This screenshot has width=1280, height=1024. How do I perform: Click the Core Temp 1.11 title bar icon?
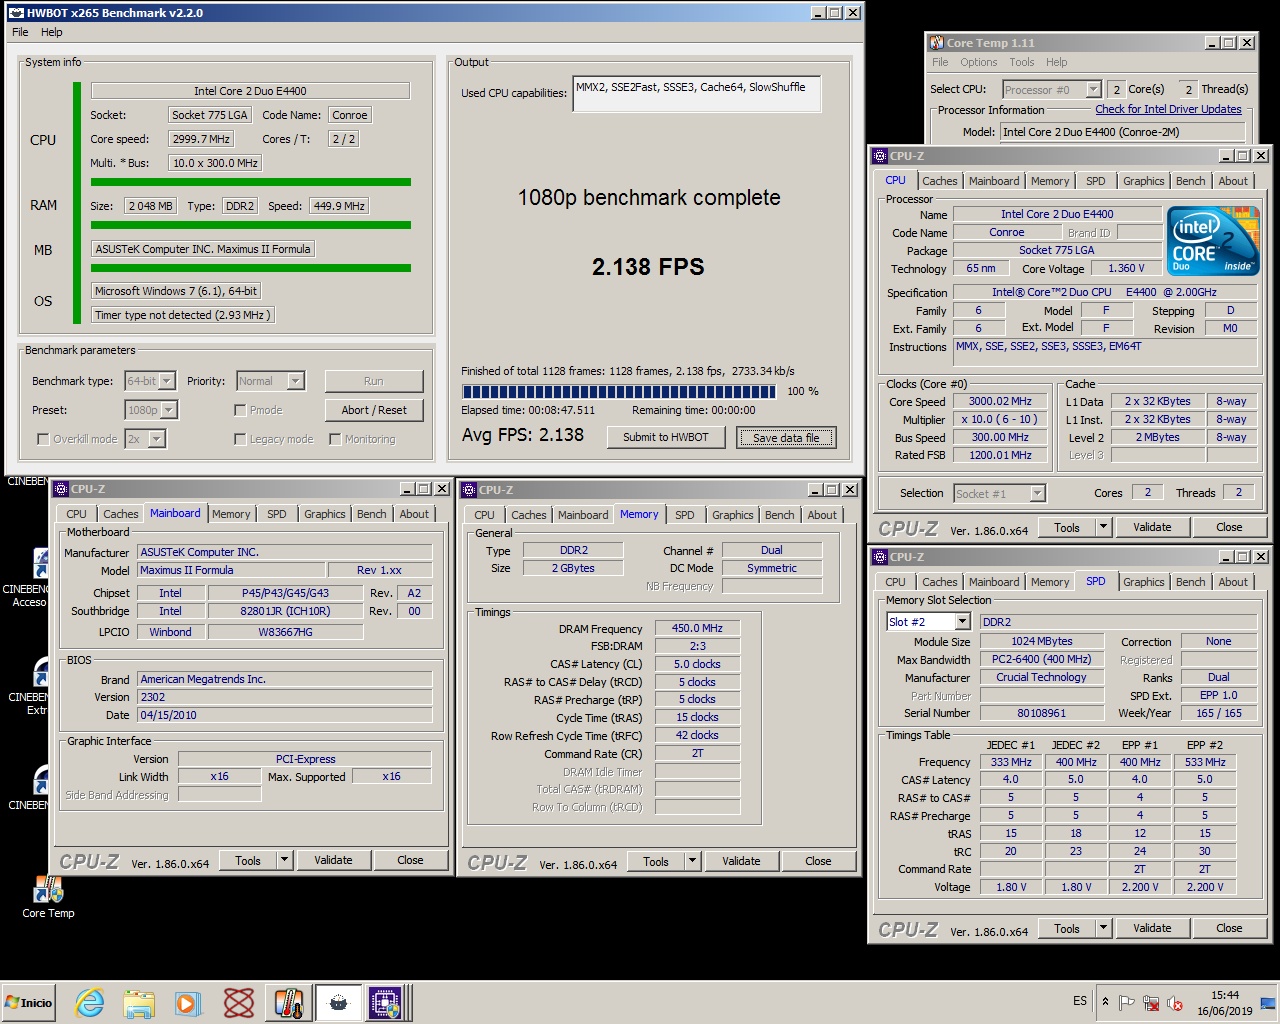[936, 43]
